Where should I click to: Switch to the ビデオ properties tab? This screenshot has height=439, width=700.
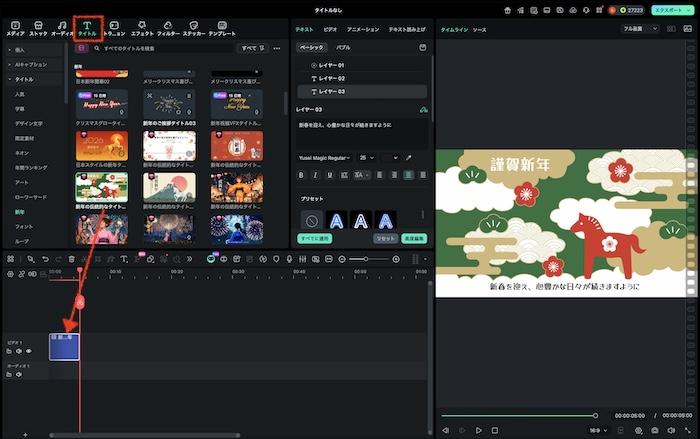tap(330, 29)
